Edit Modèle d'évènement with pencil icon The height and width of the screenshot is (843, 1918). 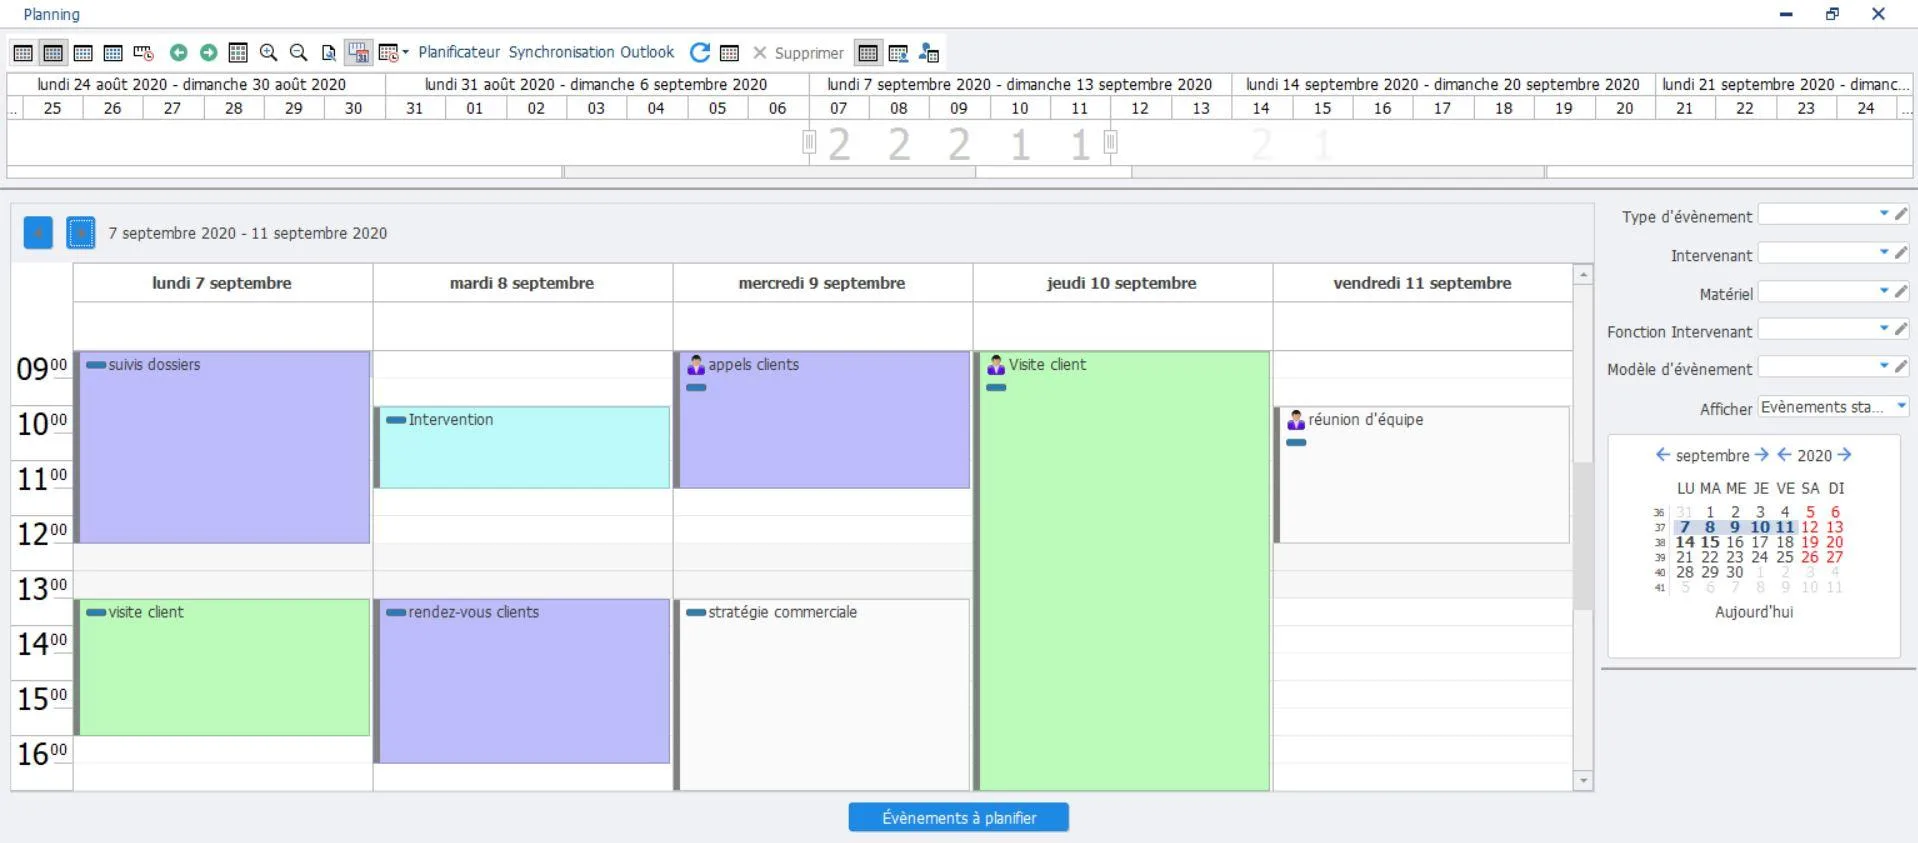[1901, 366]
